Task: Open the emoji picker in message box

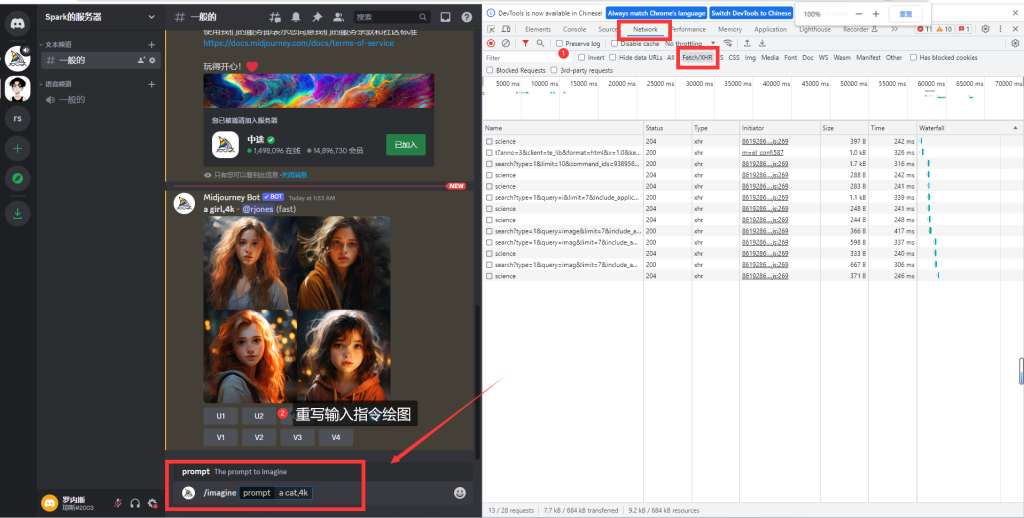Action: (x=460, y=492)
